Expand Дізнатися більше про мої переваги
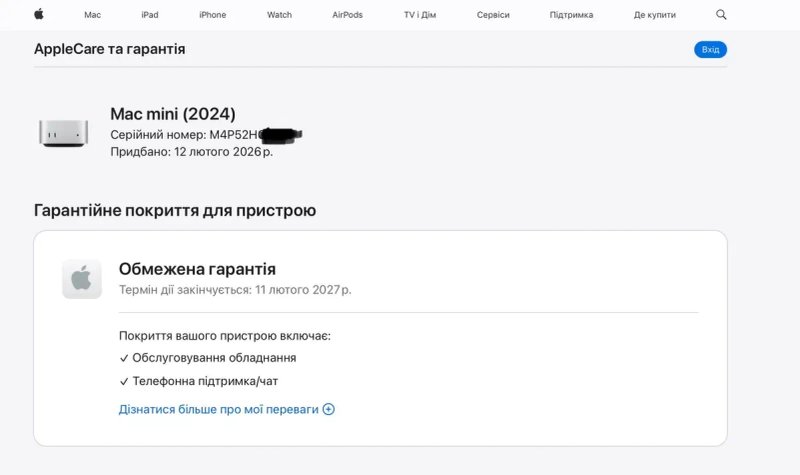The width and height of the screenshot is (800, 475). pyautogui.click(x=227, y=409)
